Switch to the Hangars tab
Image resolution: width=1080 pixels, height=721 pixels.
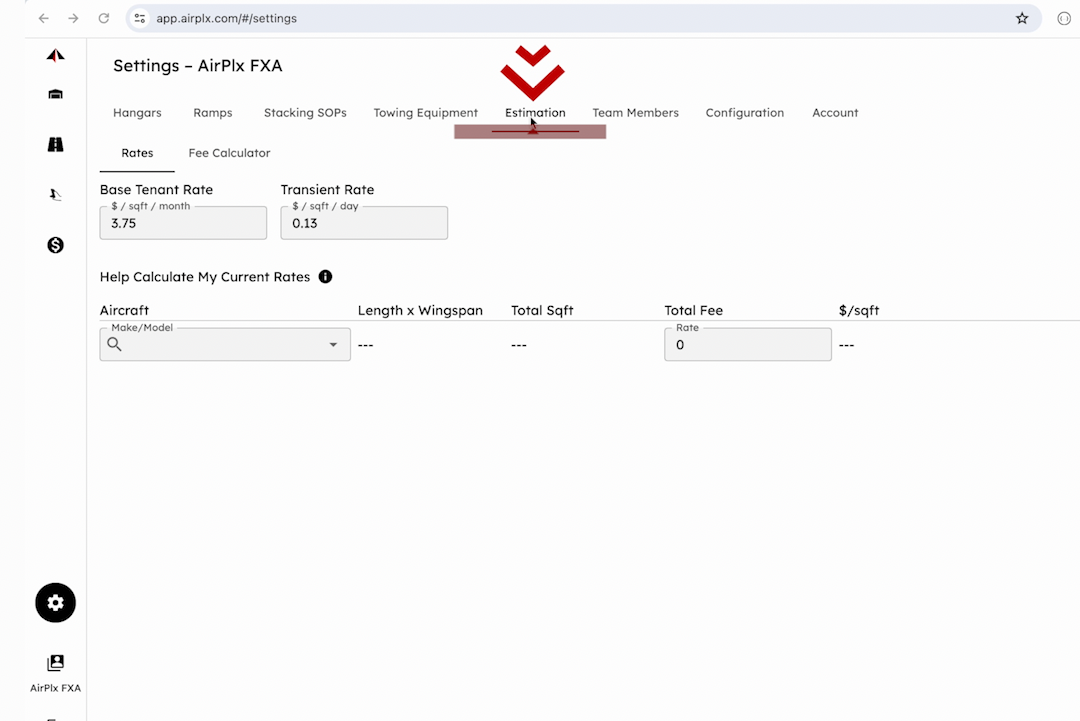137,113
